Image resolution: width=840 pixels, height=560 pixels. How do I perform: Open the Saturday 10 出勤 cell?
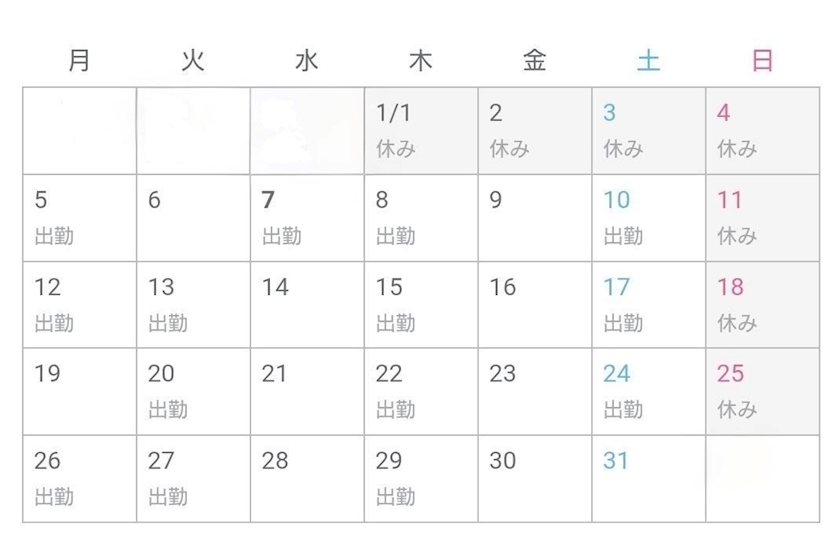click(x=649, y=218)
